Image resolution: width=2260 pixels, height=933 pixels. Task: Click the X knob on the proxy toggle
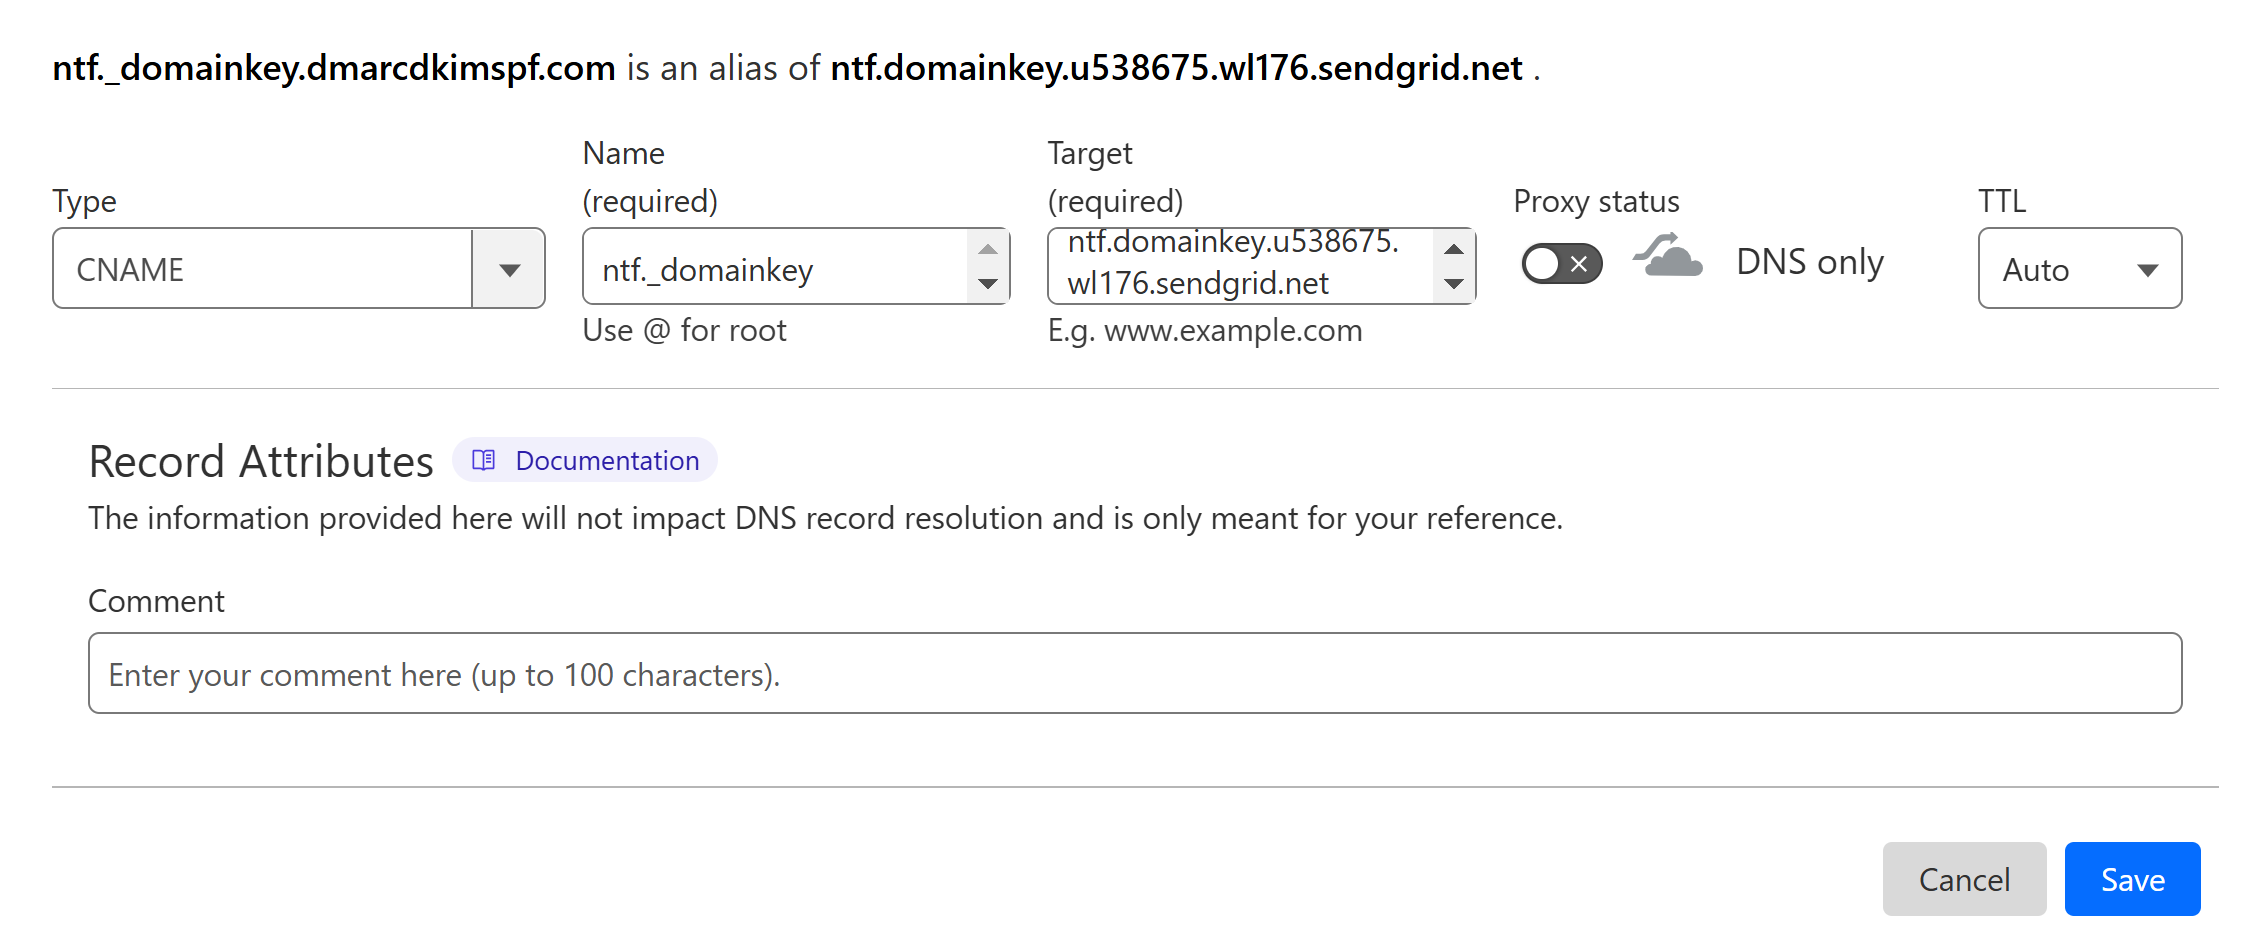point(1579,264)
